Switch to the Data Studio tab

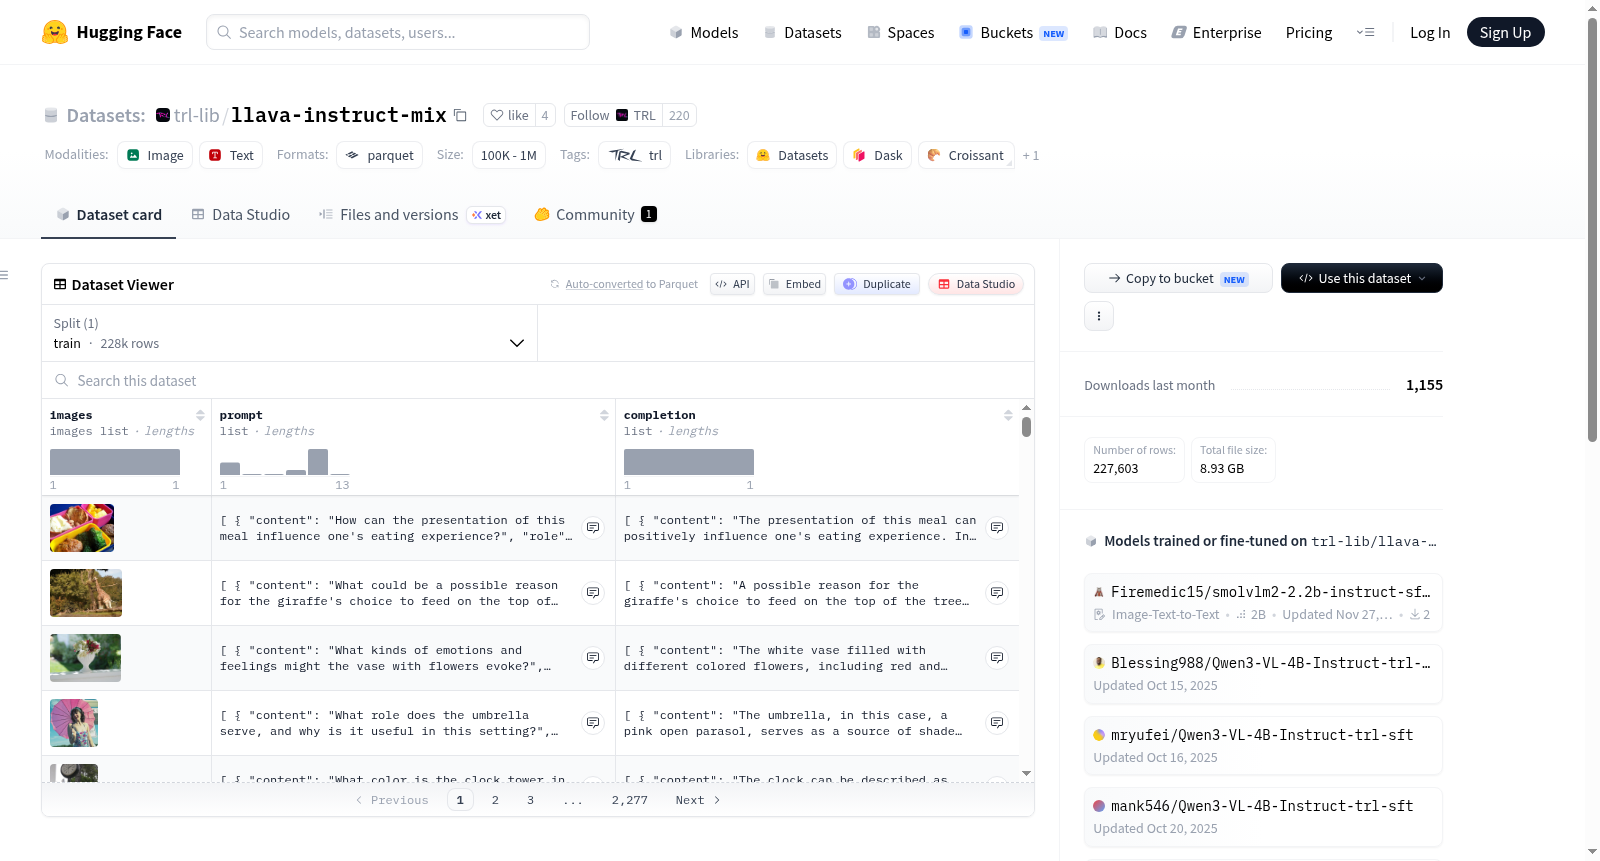pos(241,214)
